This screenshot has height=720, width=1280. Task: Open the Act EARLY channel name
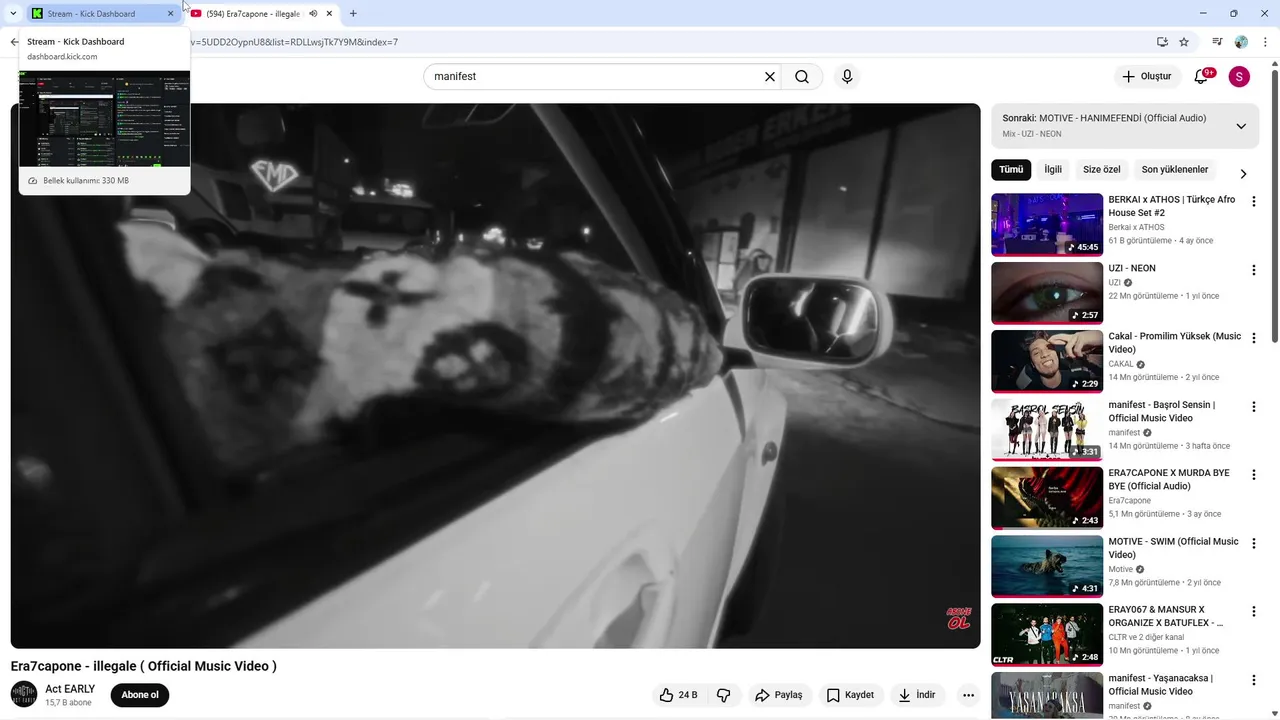70,689
